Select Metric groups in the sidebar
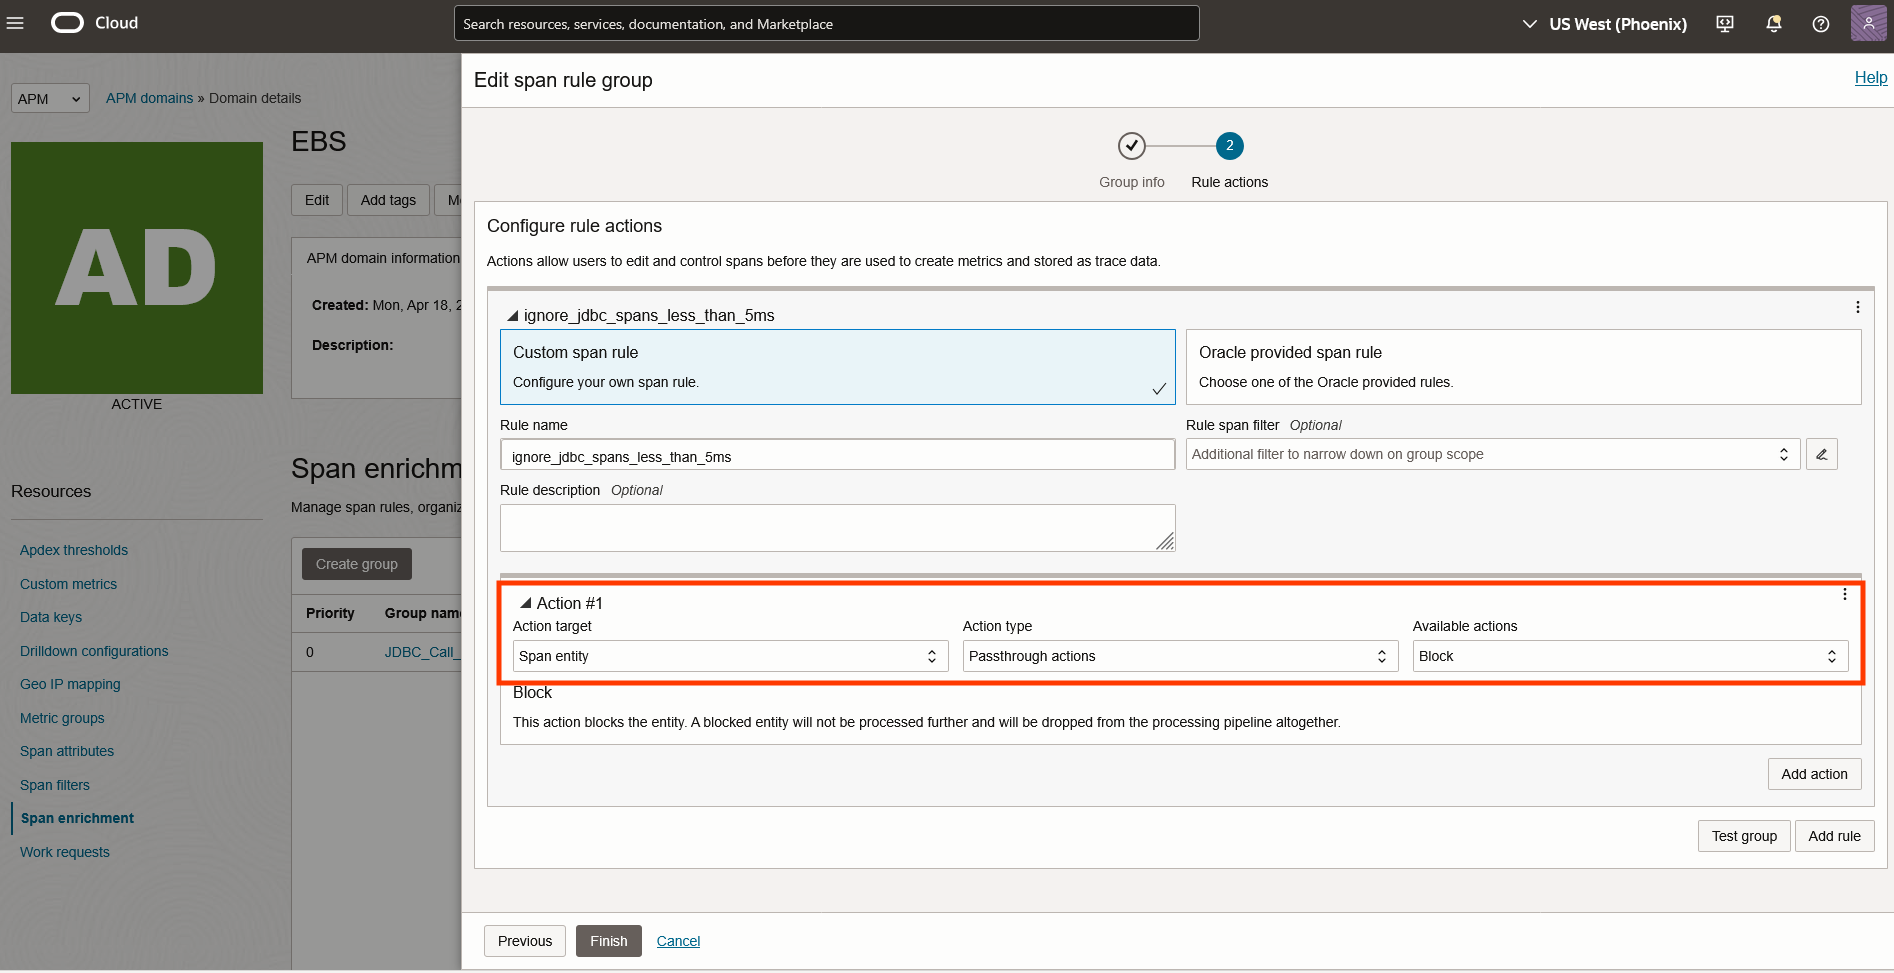This screenshot has width=1894, height=973. click(62, 717)
